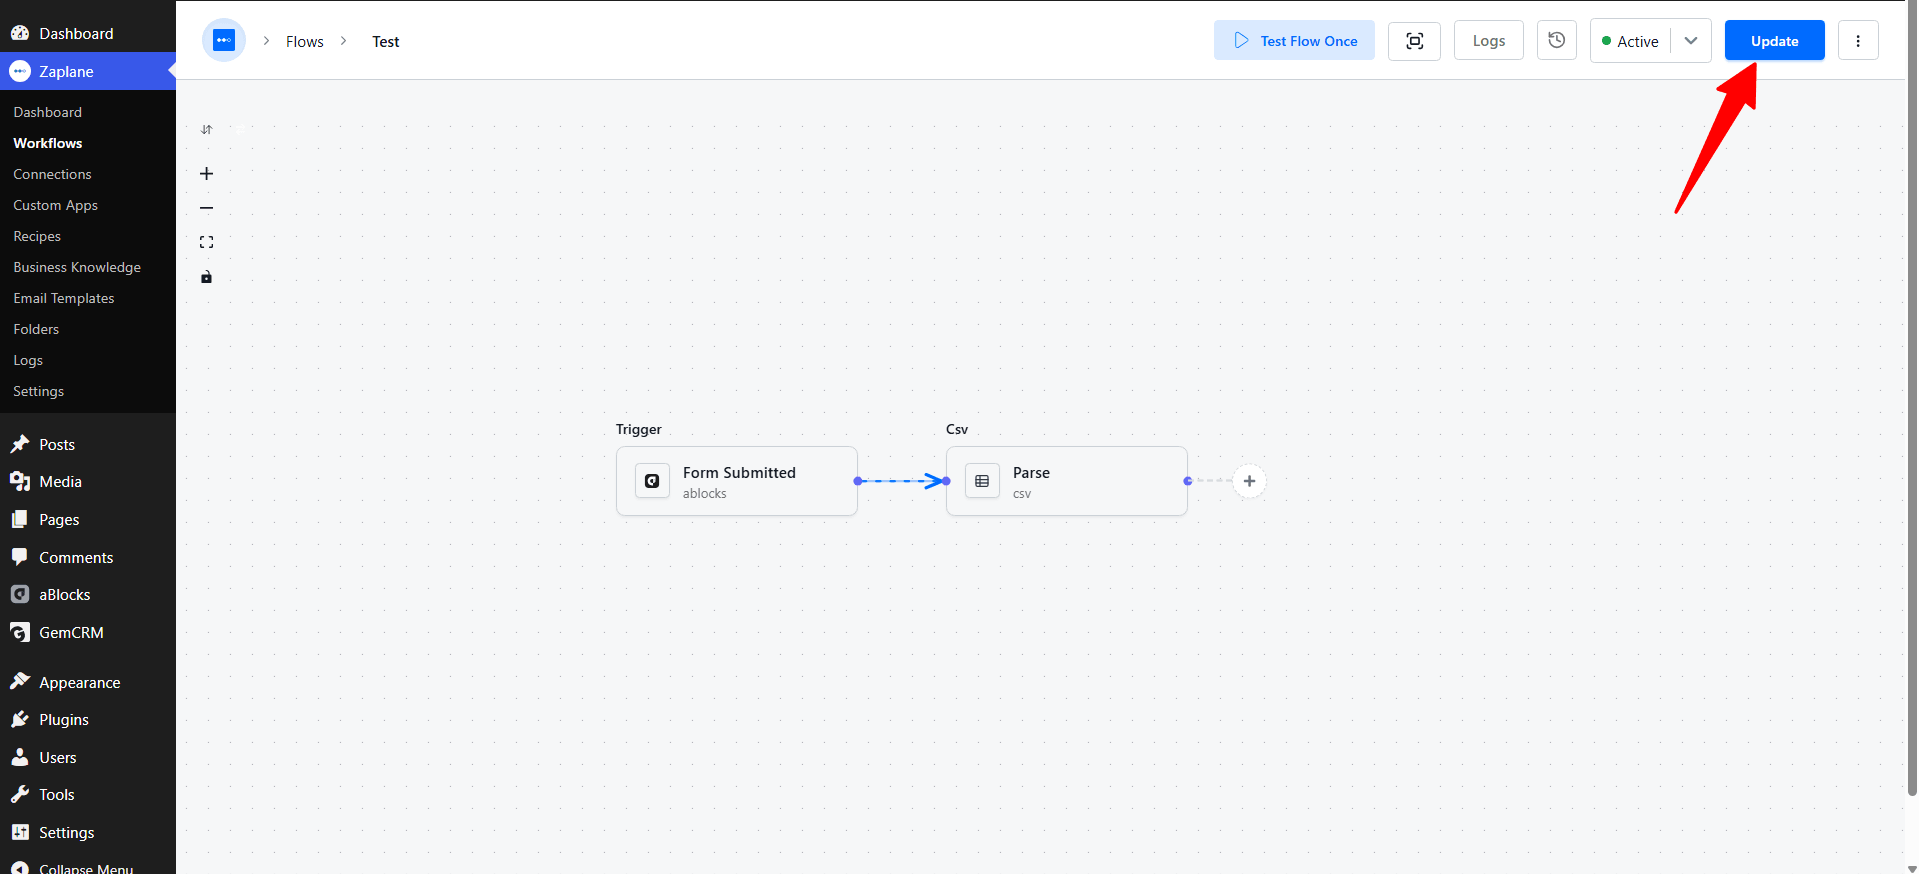Expand the Active status dropdown arrow
The height and width of the screenshot is (874, 1919).
click(x=1691, y=41)
